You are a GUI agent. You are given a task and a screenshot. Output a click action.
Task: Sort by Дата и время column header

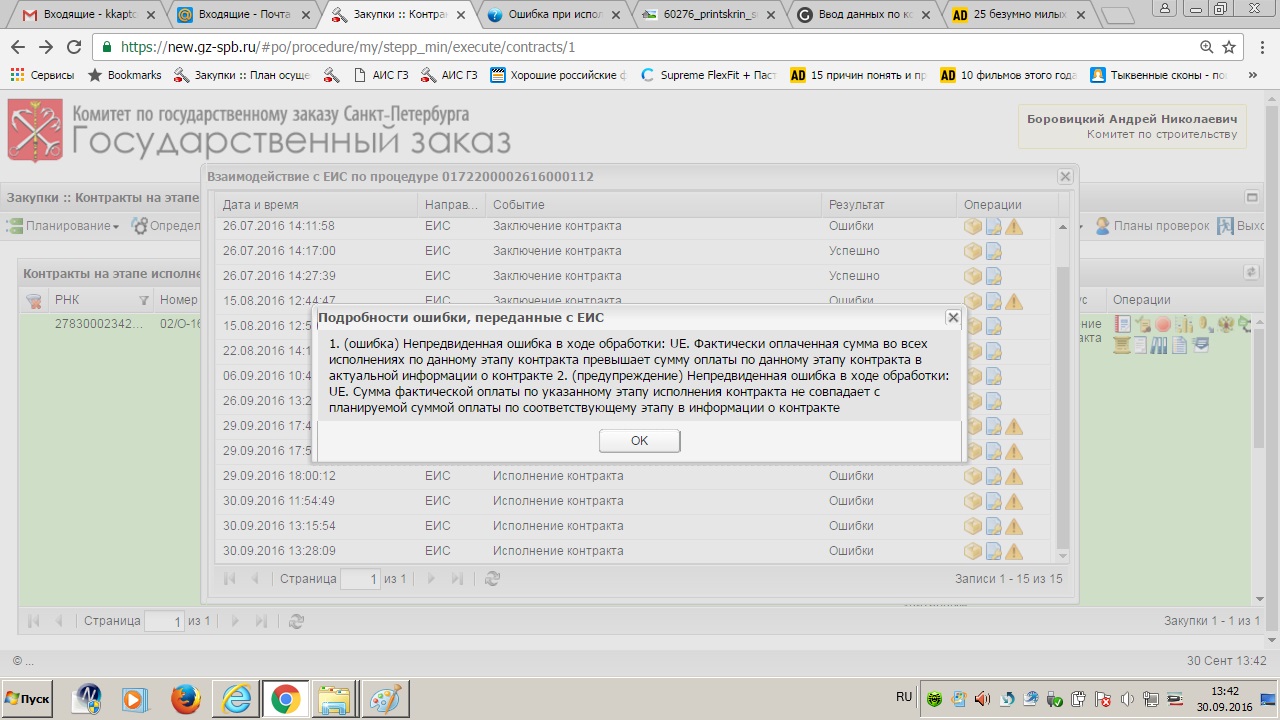click(316, 205)
